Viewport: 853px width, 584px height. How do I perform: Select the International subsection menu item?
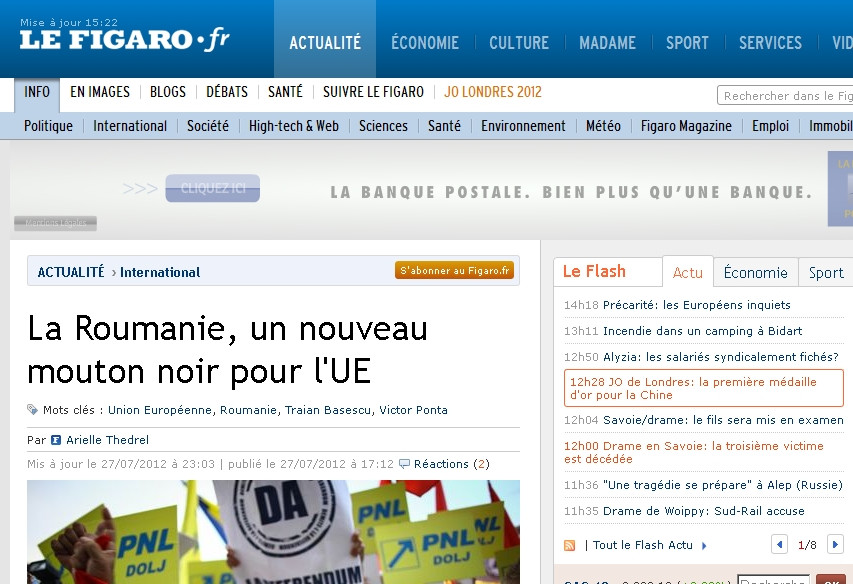(130, 126)
